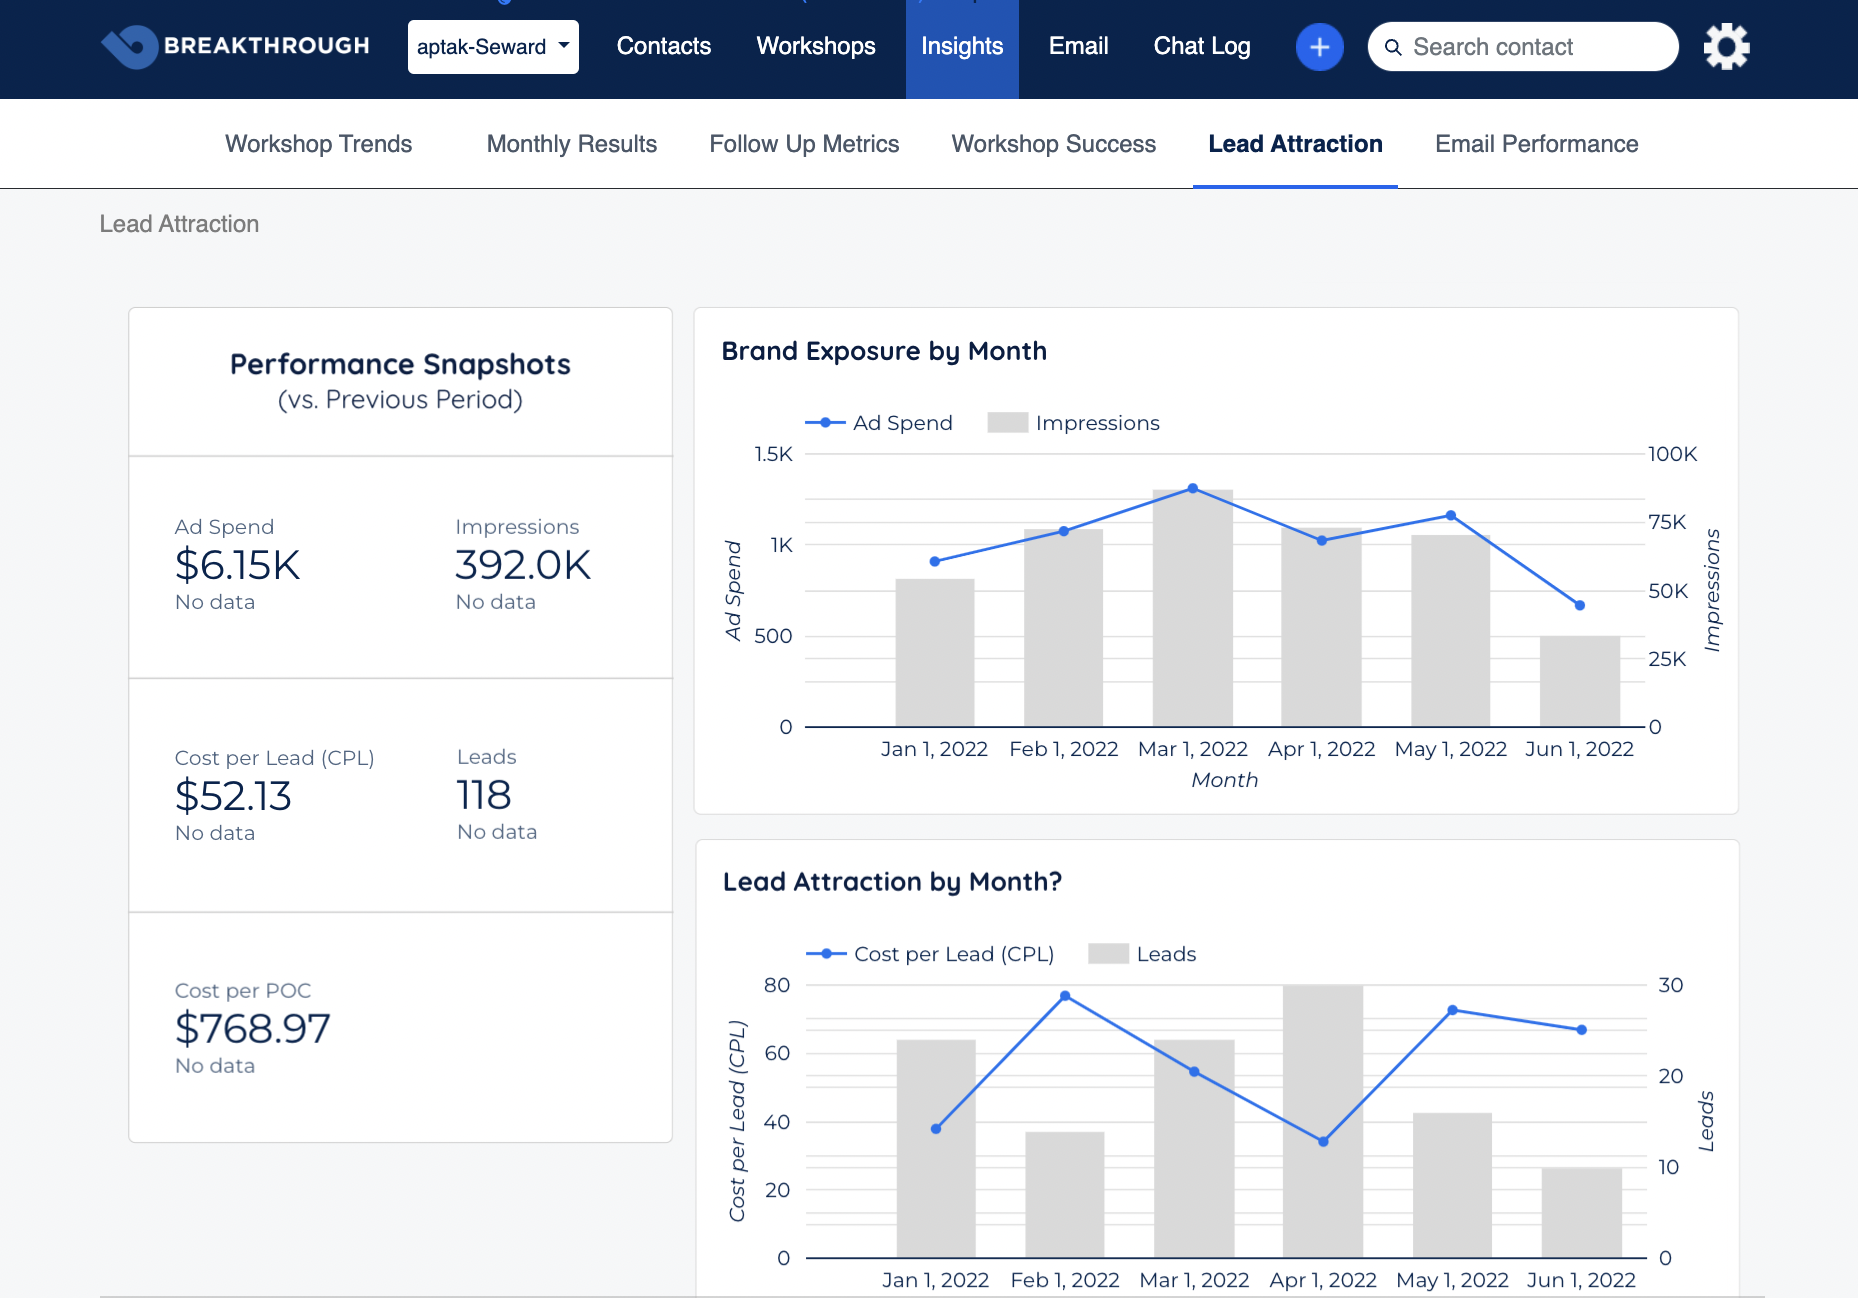Viewport: 1858px width, 1298px height.
Task: Open the Email section from navigation
Action: [1078, 46]
